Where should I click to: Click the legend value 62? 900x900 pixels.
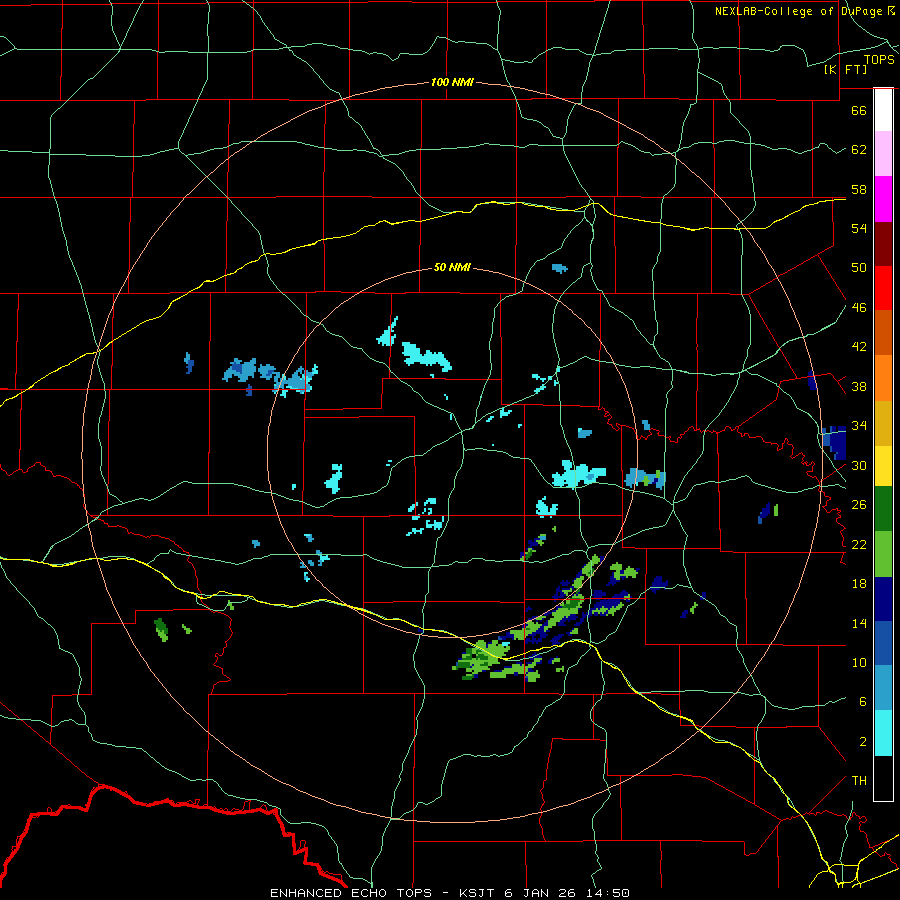tap(859, 150)
